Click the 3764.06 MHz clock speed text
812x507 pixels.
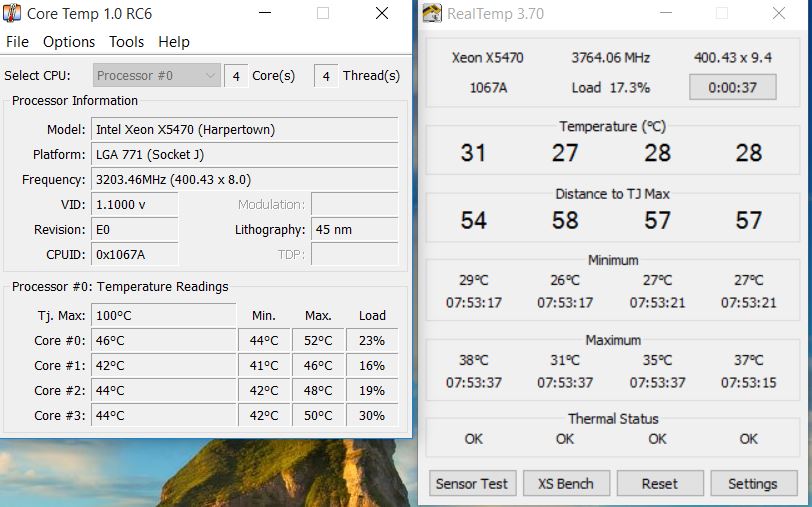pos(611,57)
